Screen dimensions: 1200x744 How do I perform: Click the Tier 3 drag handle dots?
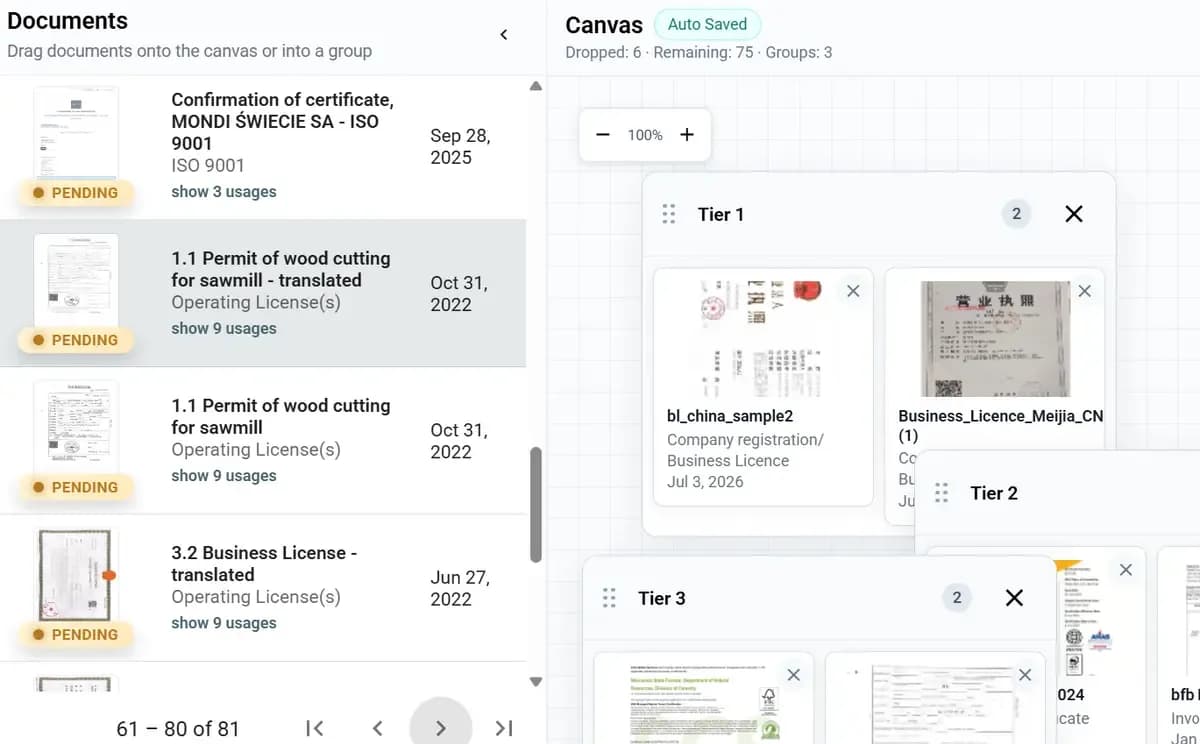(609, 598)
